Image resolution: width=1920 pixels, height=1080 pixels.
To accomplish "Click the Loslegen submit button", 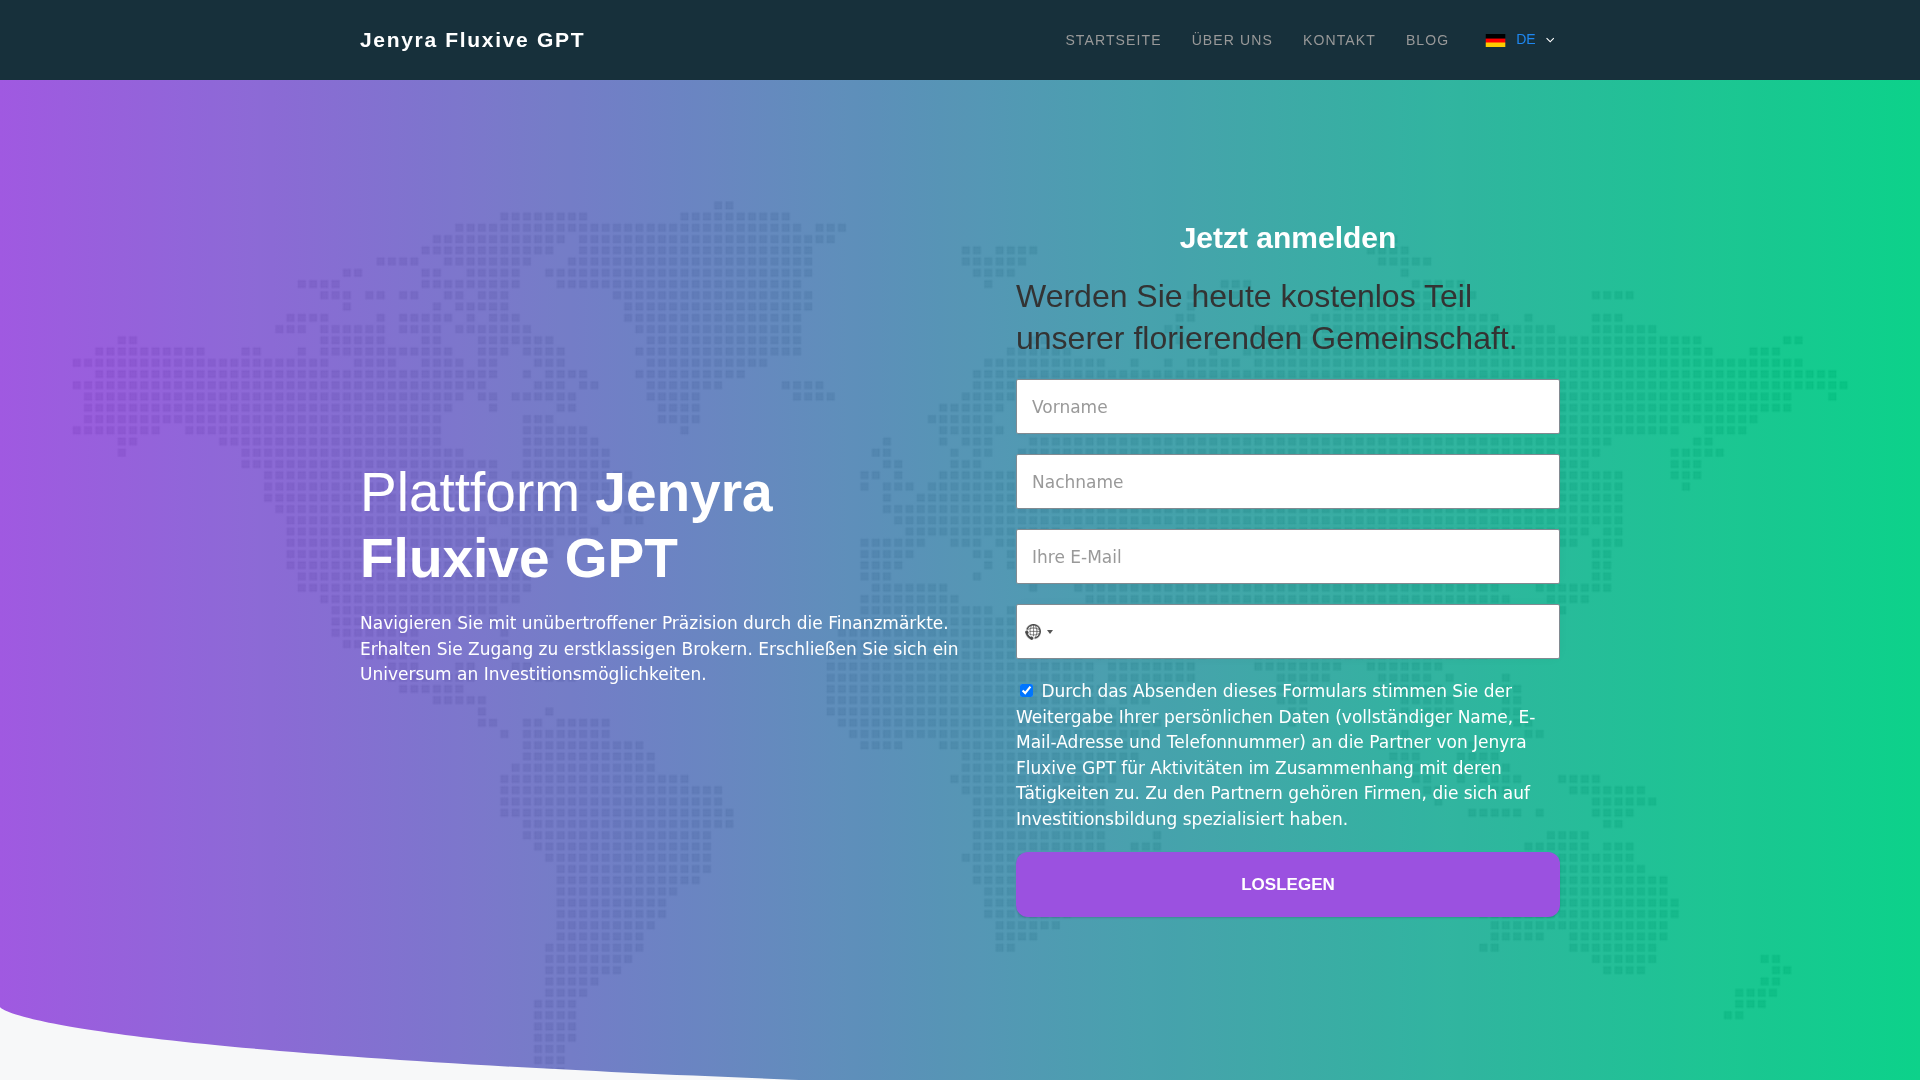I will point(1287,885).
